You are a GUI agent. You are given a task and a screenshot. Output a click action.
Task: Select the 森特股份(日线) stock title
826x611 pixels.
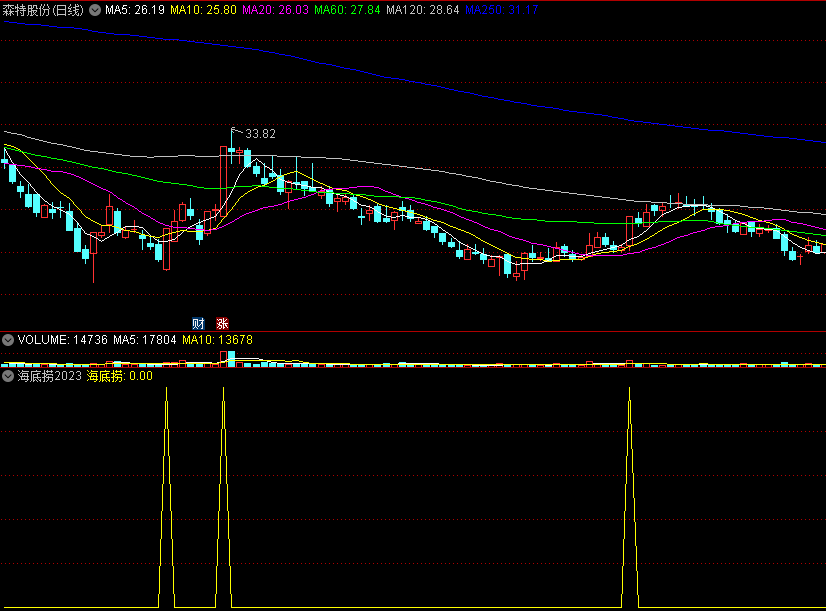click(x=43, y=10)
